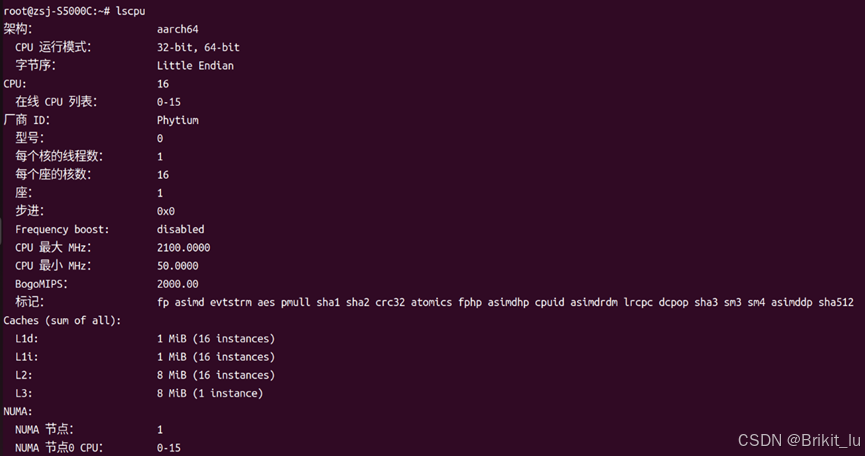Select the aarch64 architecture value

point(178,29)
